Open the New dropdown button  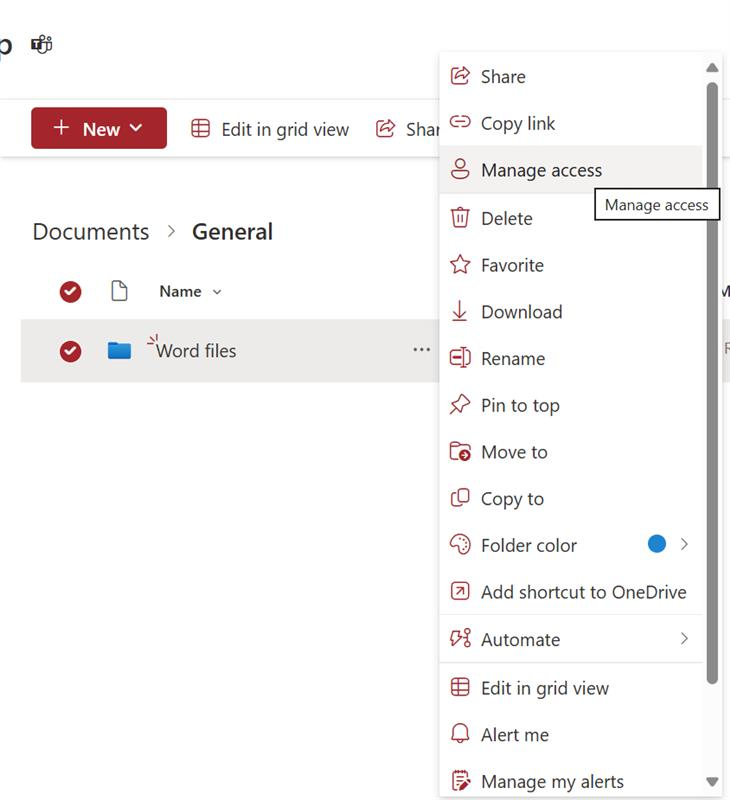point(99,128)
